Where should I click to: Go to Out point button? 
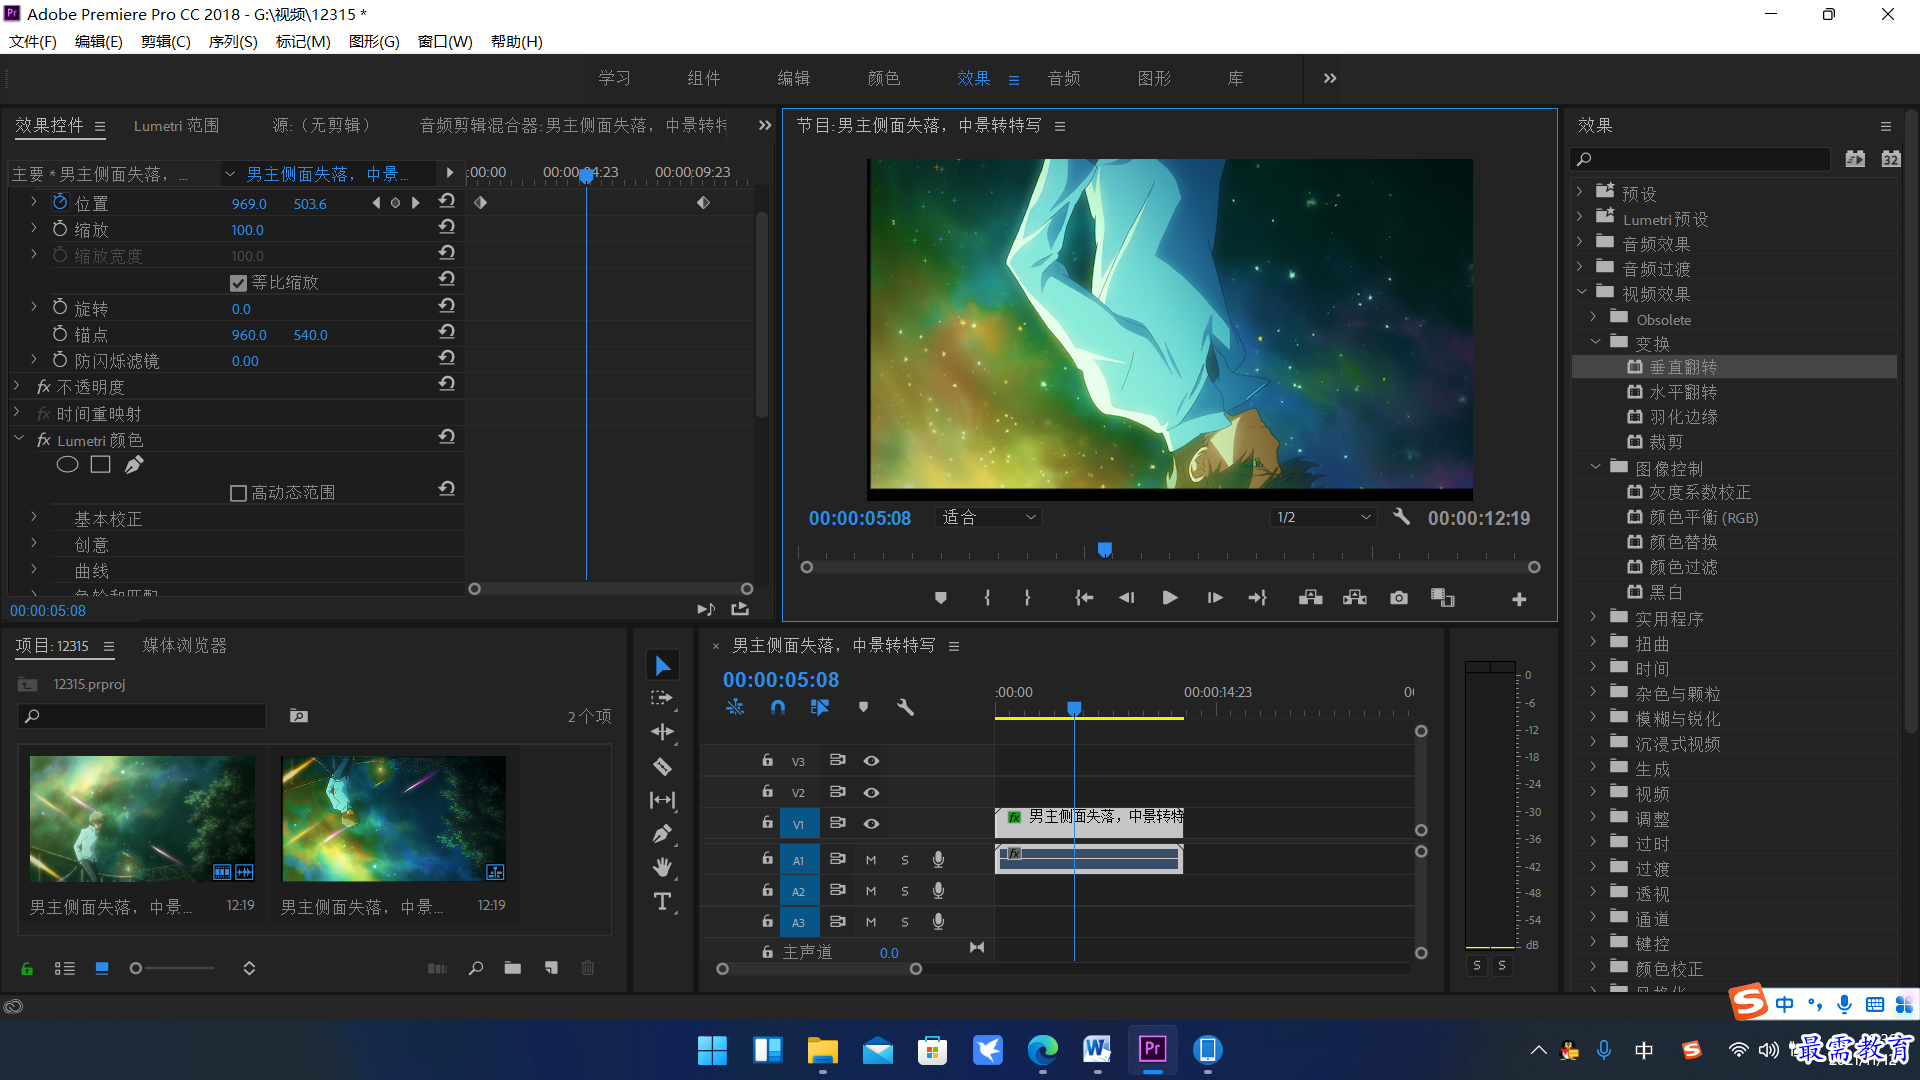[x=1258, y=598]
